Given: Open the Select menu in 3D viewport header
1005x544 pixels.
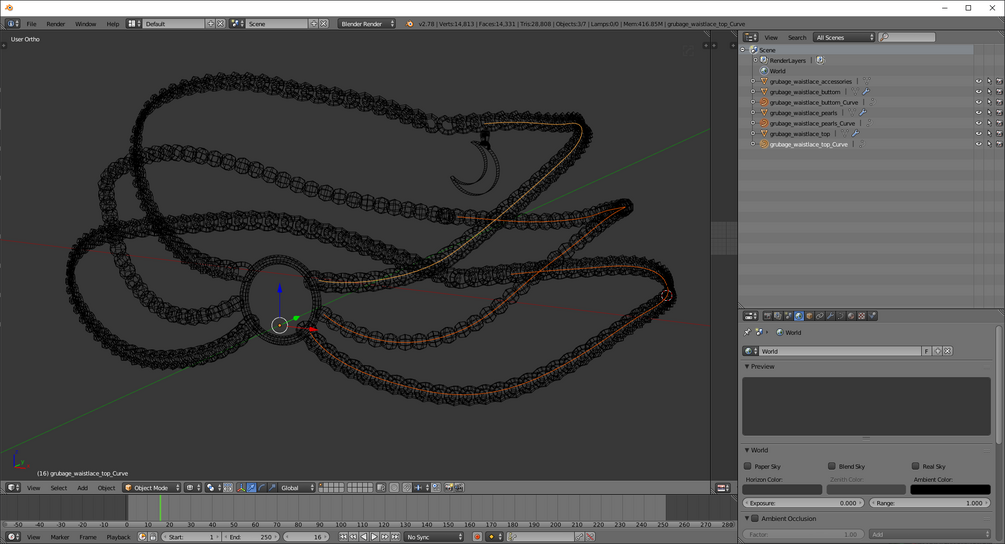Looking at the screenshot, I should 59,488.
